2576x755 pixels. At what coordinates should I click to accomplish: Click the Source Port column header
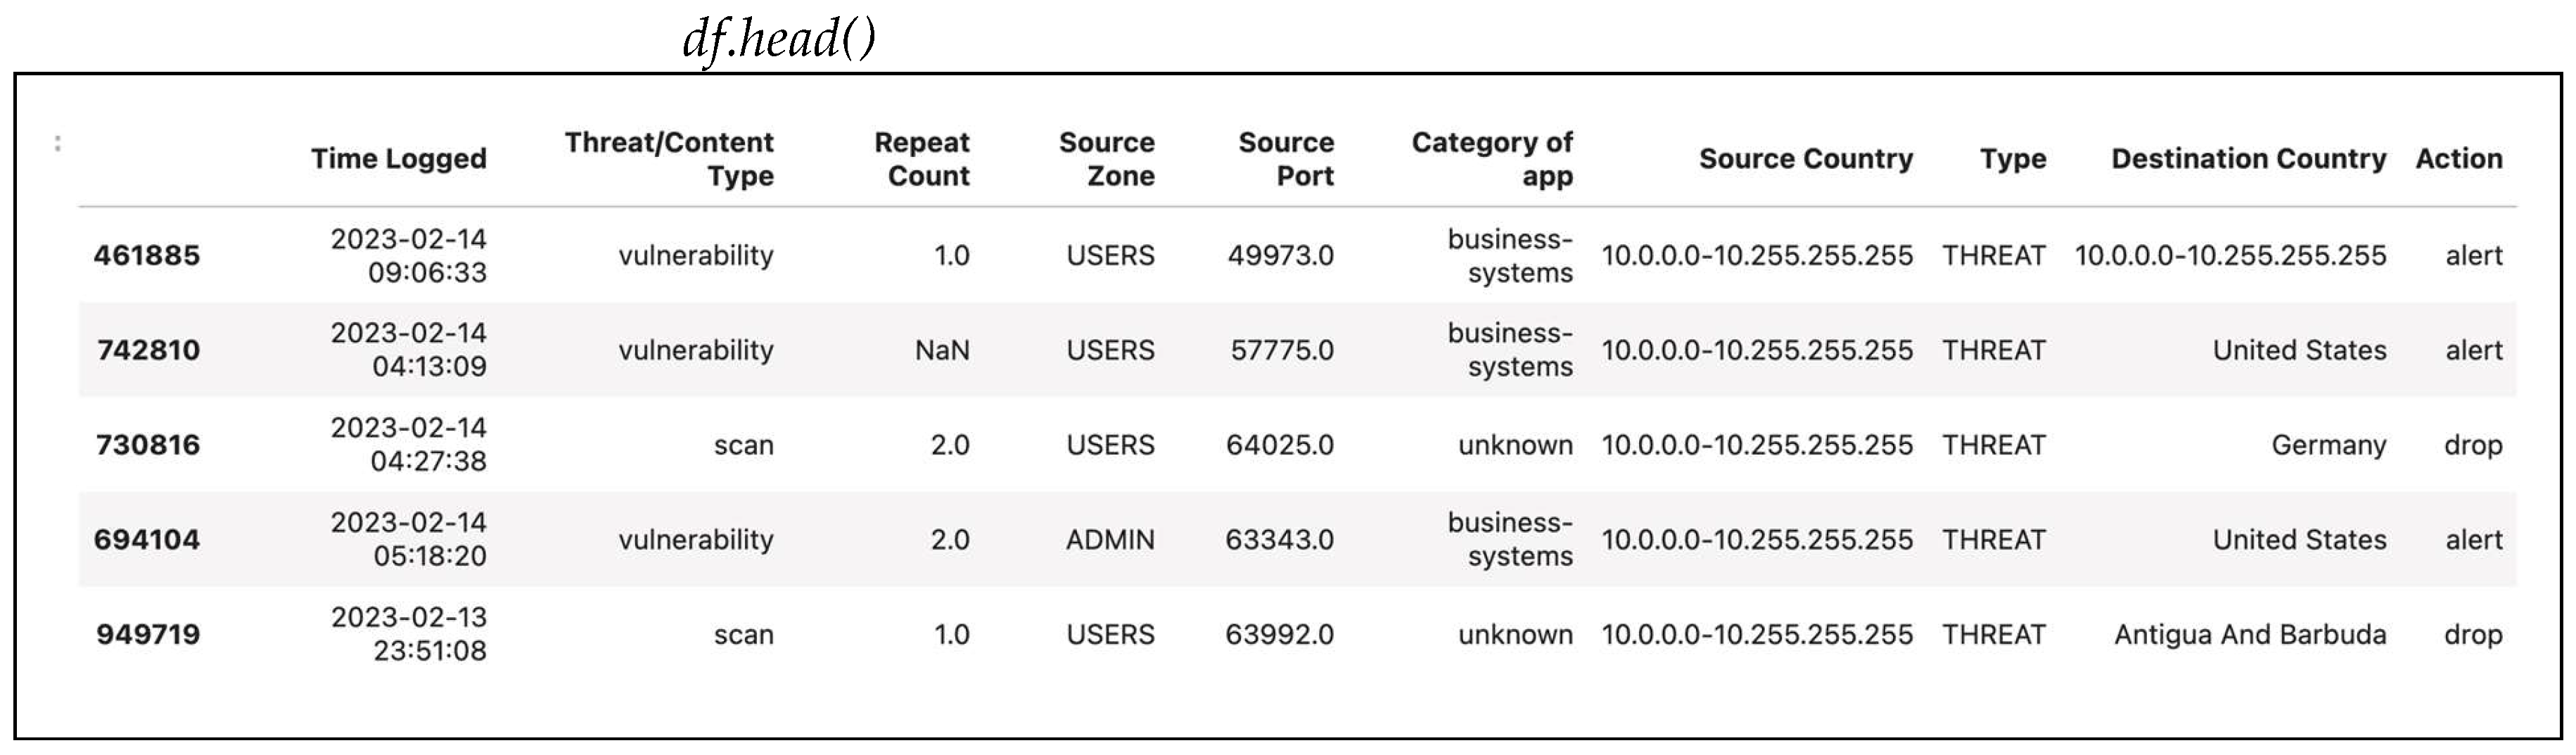click(1286, 159)
